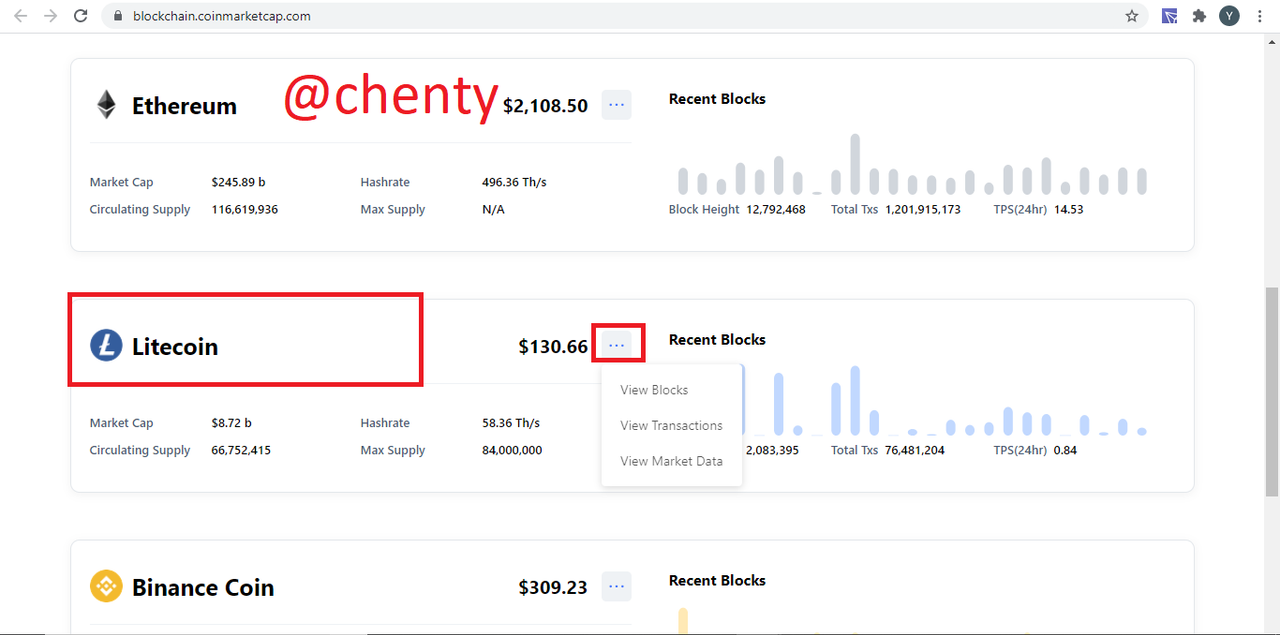Click Ethereum total txs 1,201,915,173
Viewport: 1280px width, 635px height.
(x=923, y=209)
